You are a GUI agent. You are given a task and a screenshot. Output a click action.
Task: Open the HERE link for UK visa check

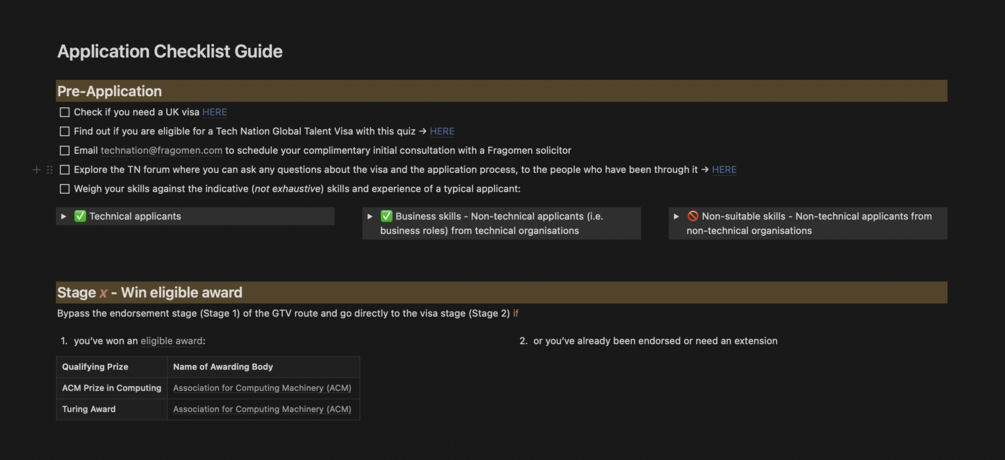214,112
